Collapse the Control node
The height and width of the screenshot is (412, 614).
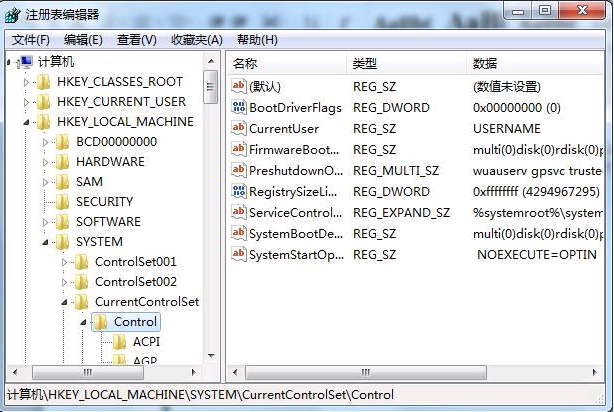tap(83, 322)
